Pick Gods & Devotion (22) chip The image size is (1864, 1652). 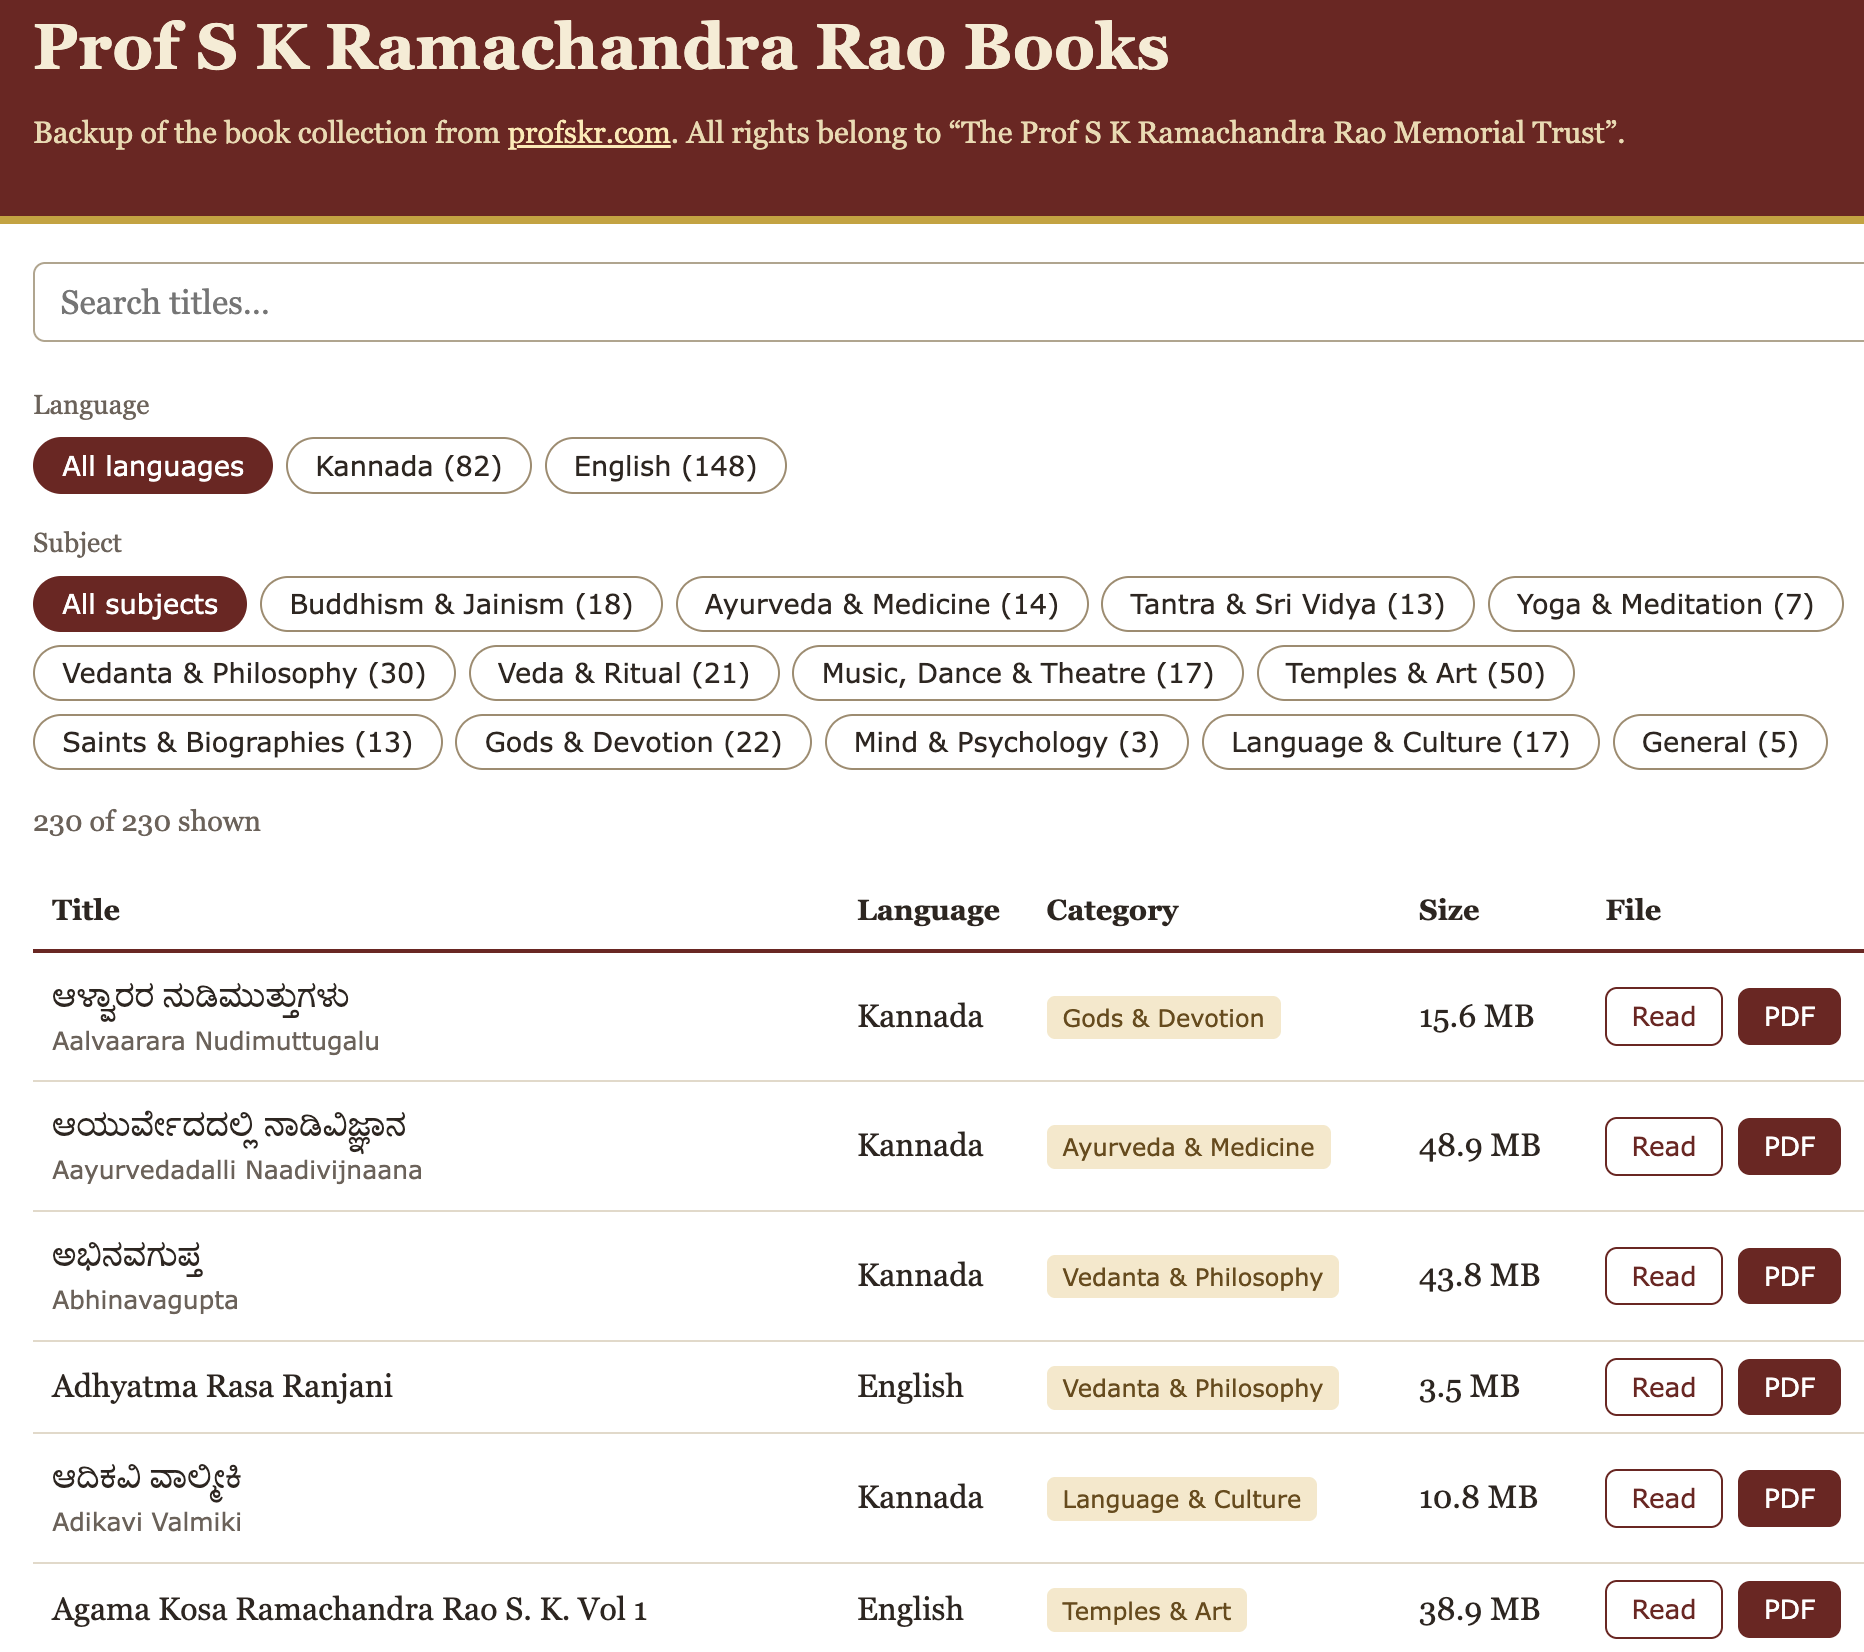coord(633,742)
